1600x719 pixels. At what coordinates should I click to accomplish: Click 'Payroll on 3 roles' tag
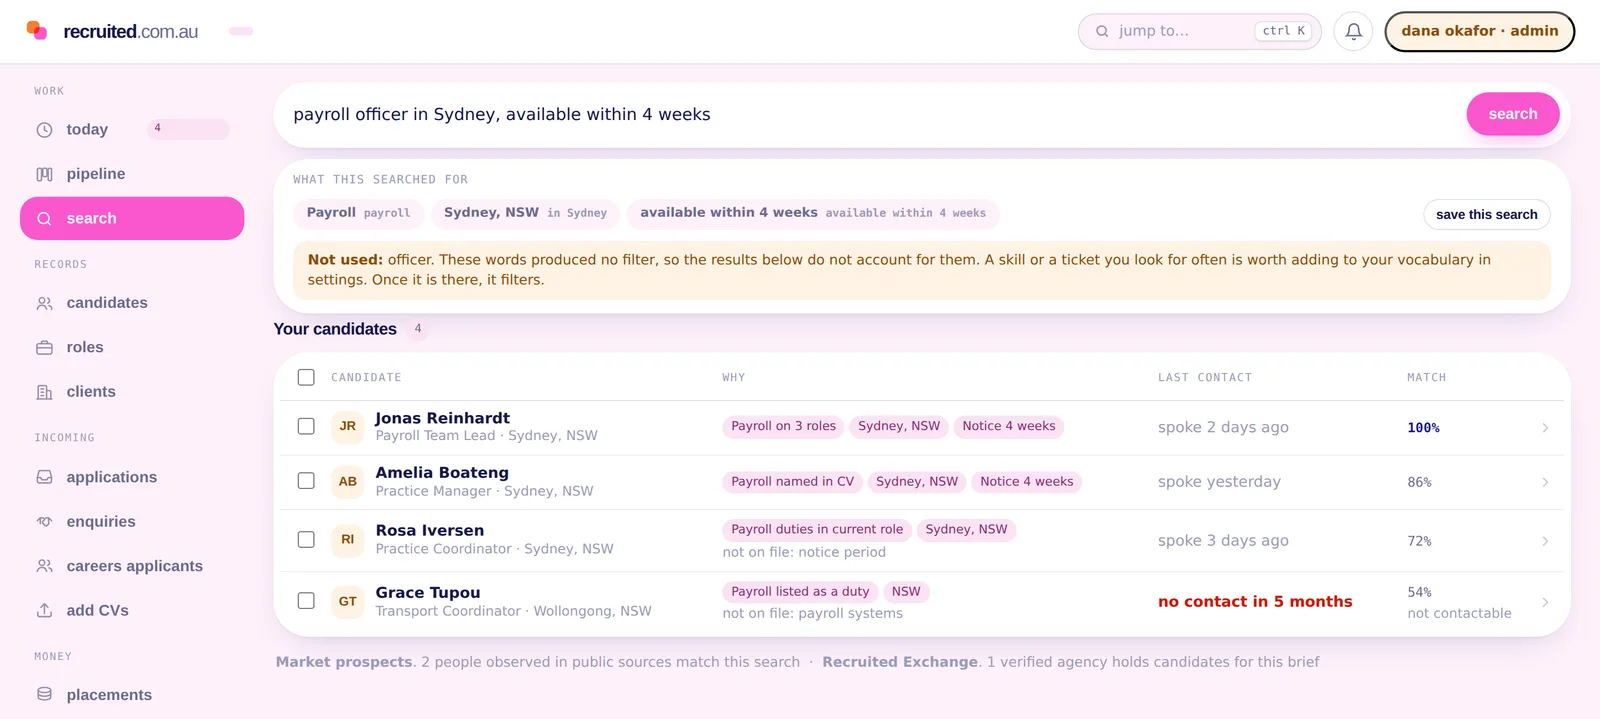(x=783, y=426)
